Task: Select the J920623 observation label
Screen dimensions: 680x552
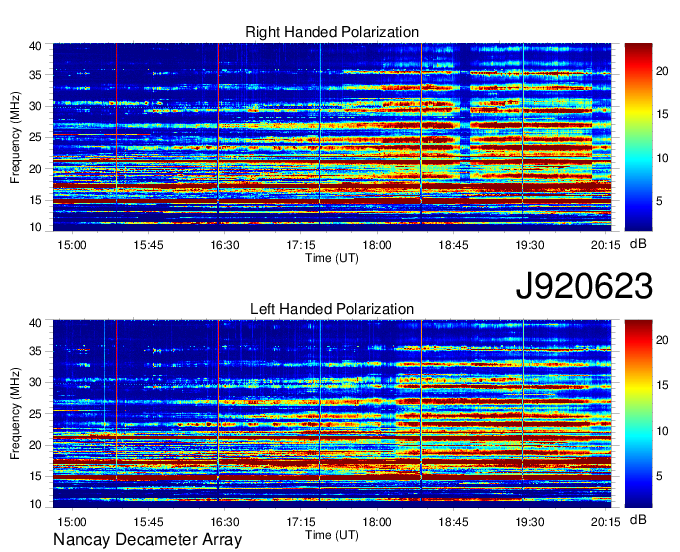Action: (x=584, y=286)
